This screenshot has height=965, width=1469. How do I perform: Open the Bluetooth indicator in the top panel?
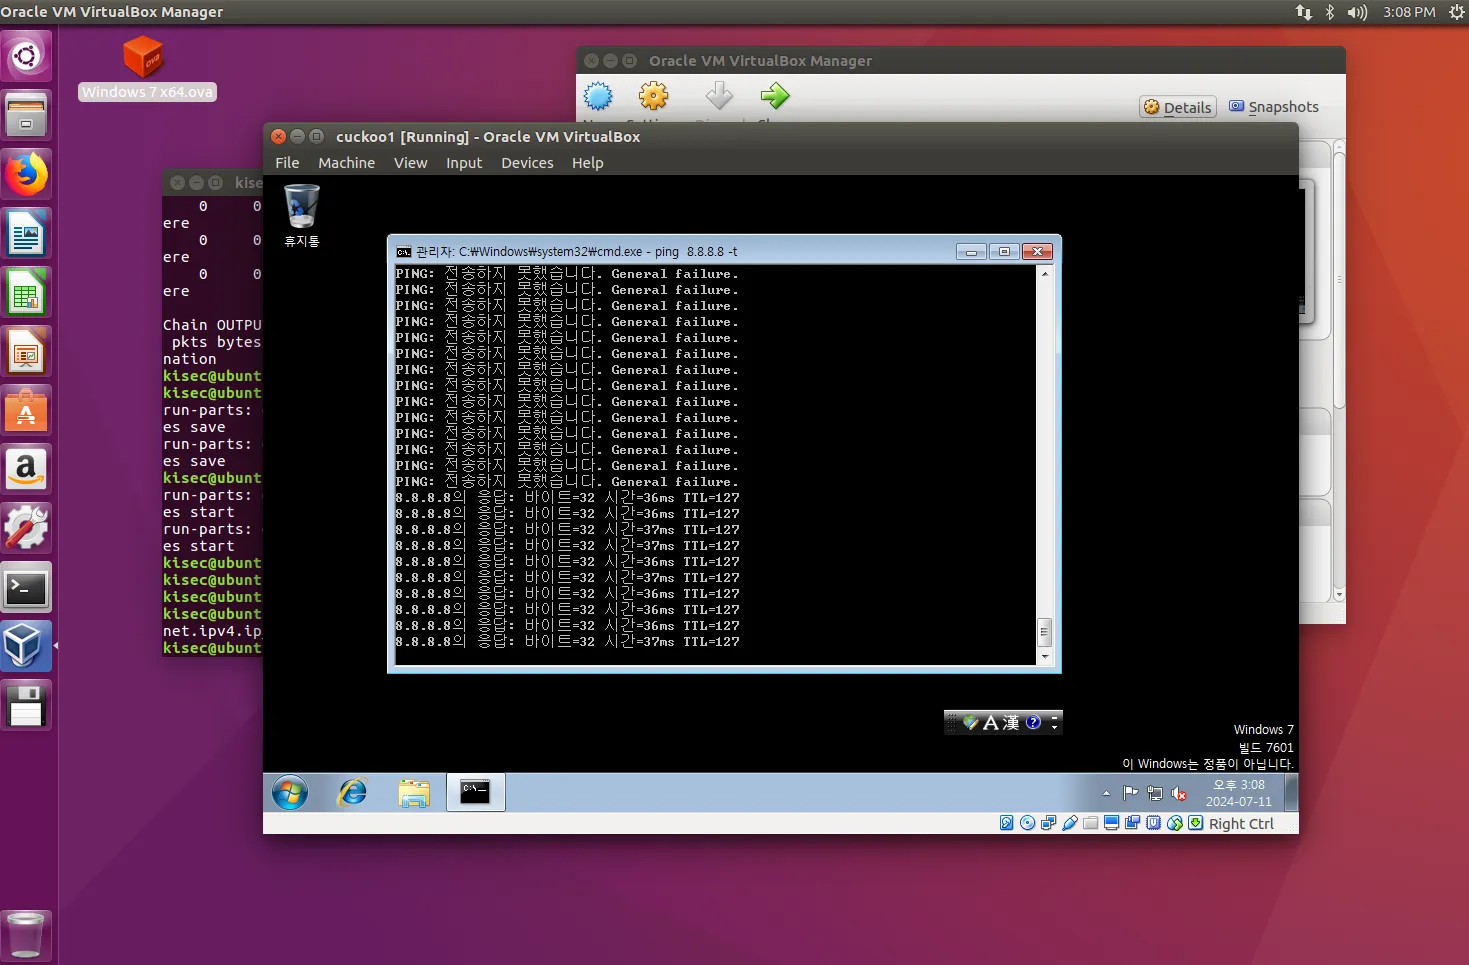[x=1330, y=12]
